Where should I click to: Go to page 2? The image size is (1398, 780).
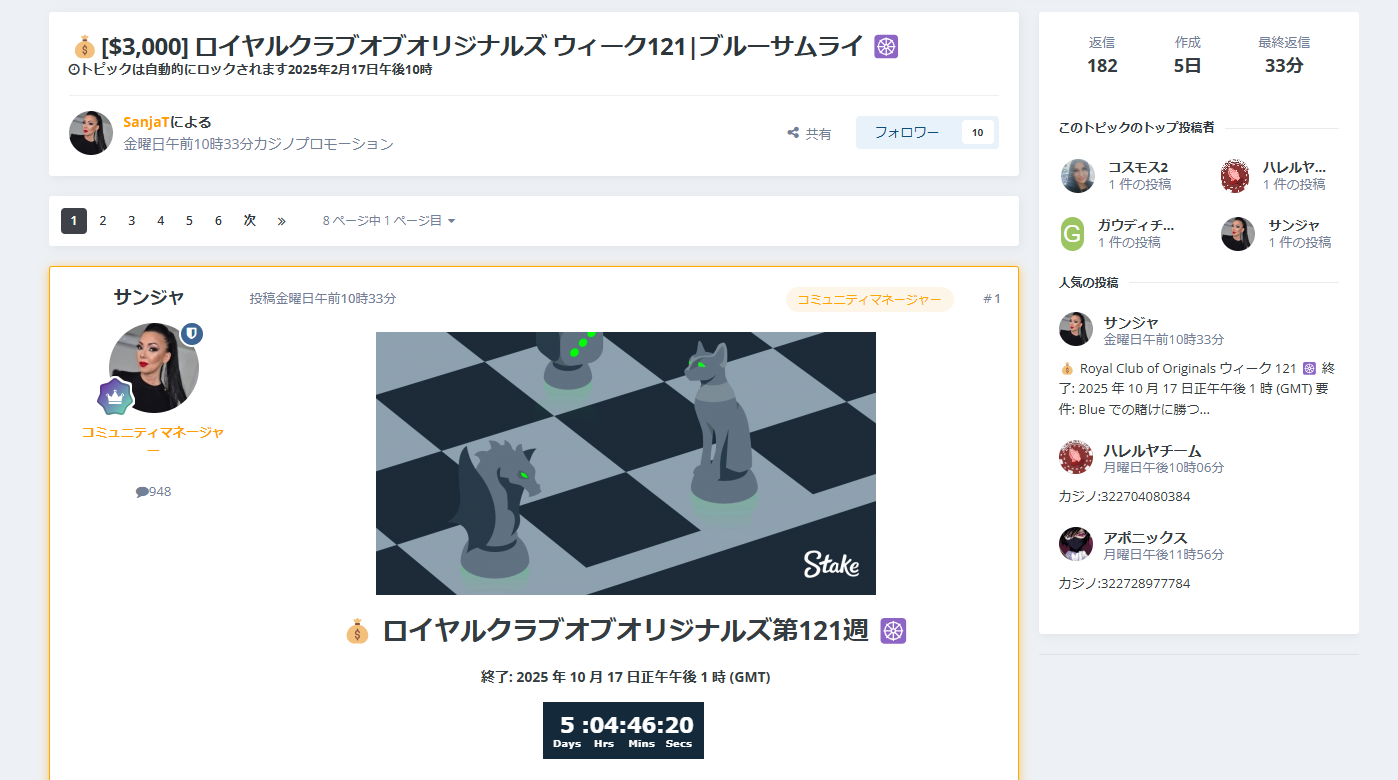[x=103, y=221]
